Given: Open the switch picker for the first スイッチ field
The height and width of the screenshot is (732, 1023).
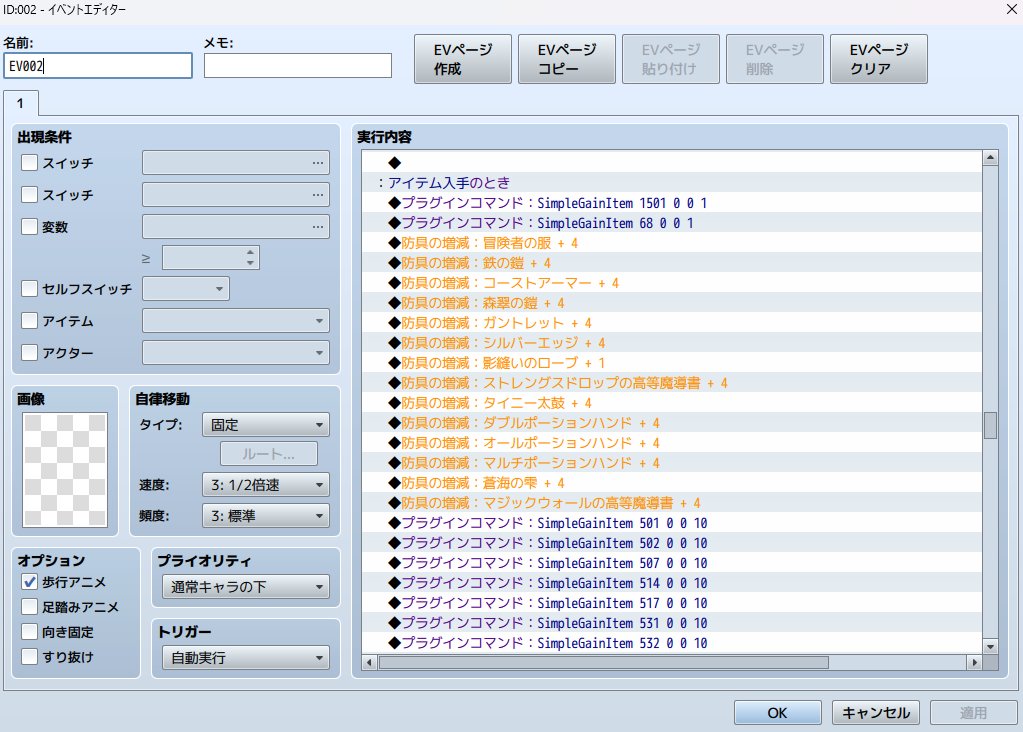Looking at the screenshot, I should 318,162.
